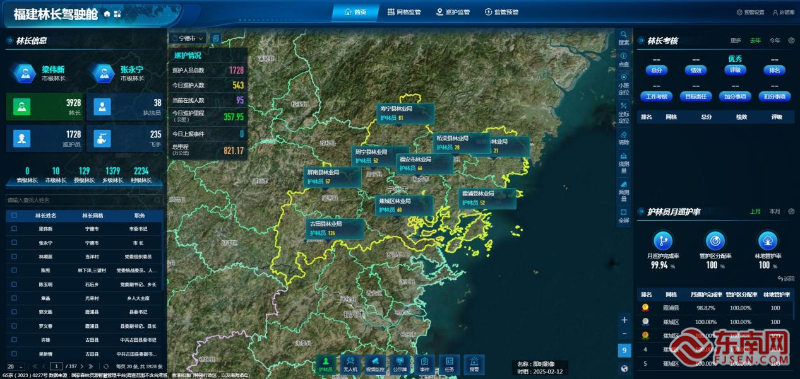Go to next page in pagination
Image resolution: width=800 pixels, height=379 pixels.
[81, 366]
